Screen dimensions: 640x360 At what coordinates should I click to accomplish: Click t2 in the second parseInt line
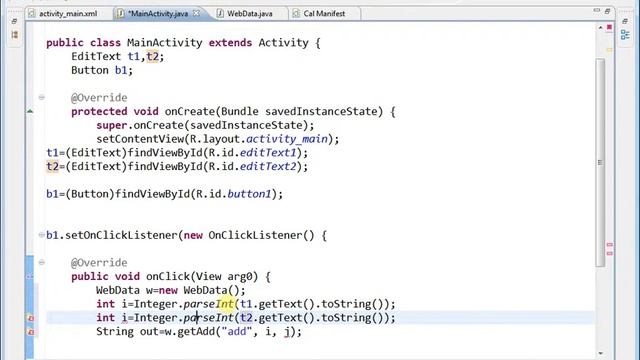pyautogui.click(x=246, y=318)
